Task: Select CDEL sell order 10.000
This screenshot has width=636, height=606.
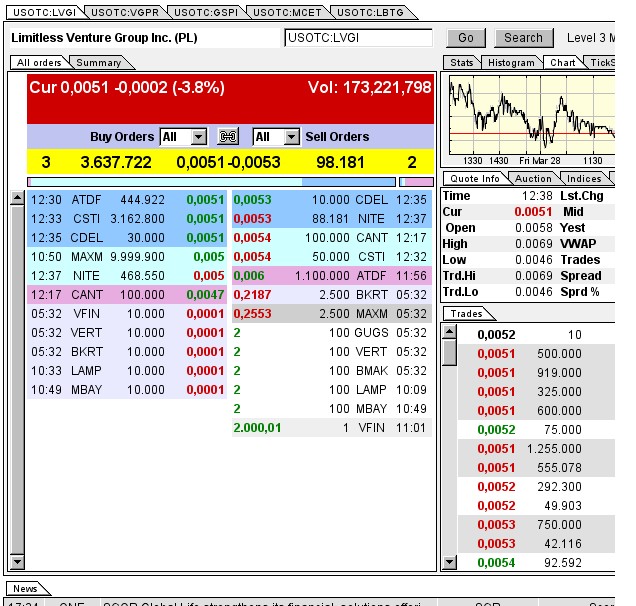Action: tap(332, 200)
